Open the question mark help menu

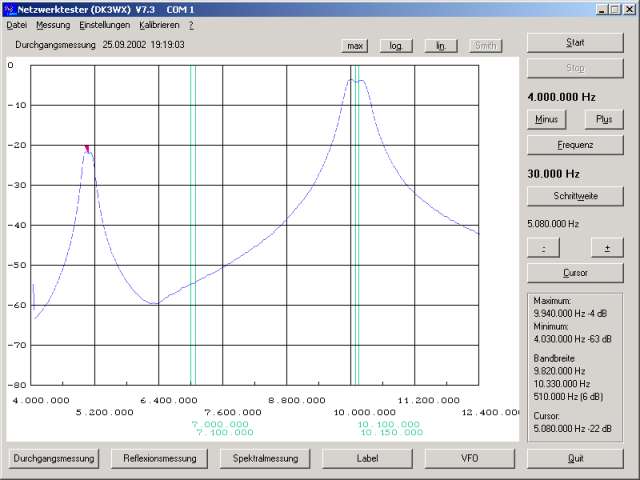coord(191,25)
